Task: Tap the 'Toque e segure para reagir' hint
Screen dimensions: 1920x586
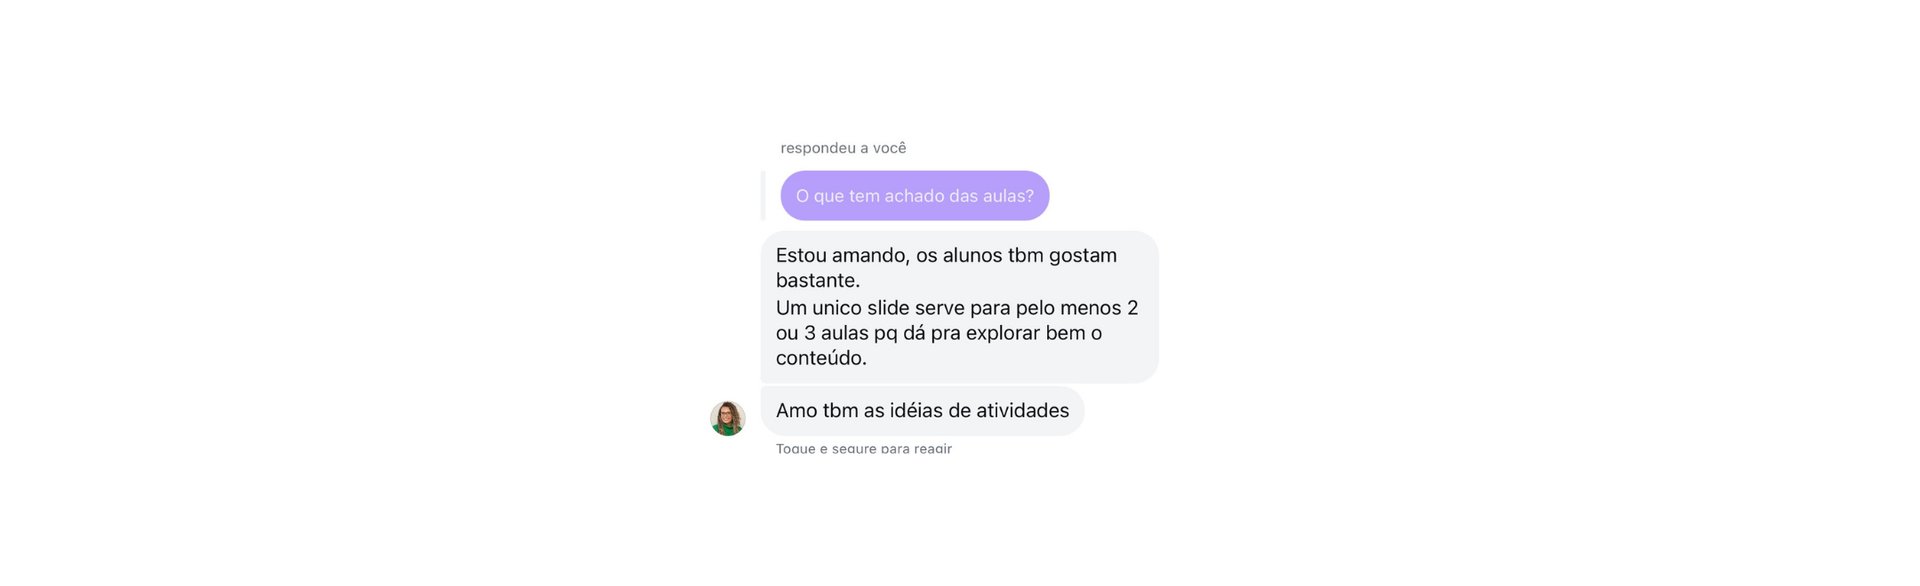Action: (864, 449)
